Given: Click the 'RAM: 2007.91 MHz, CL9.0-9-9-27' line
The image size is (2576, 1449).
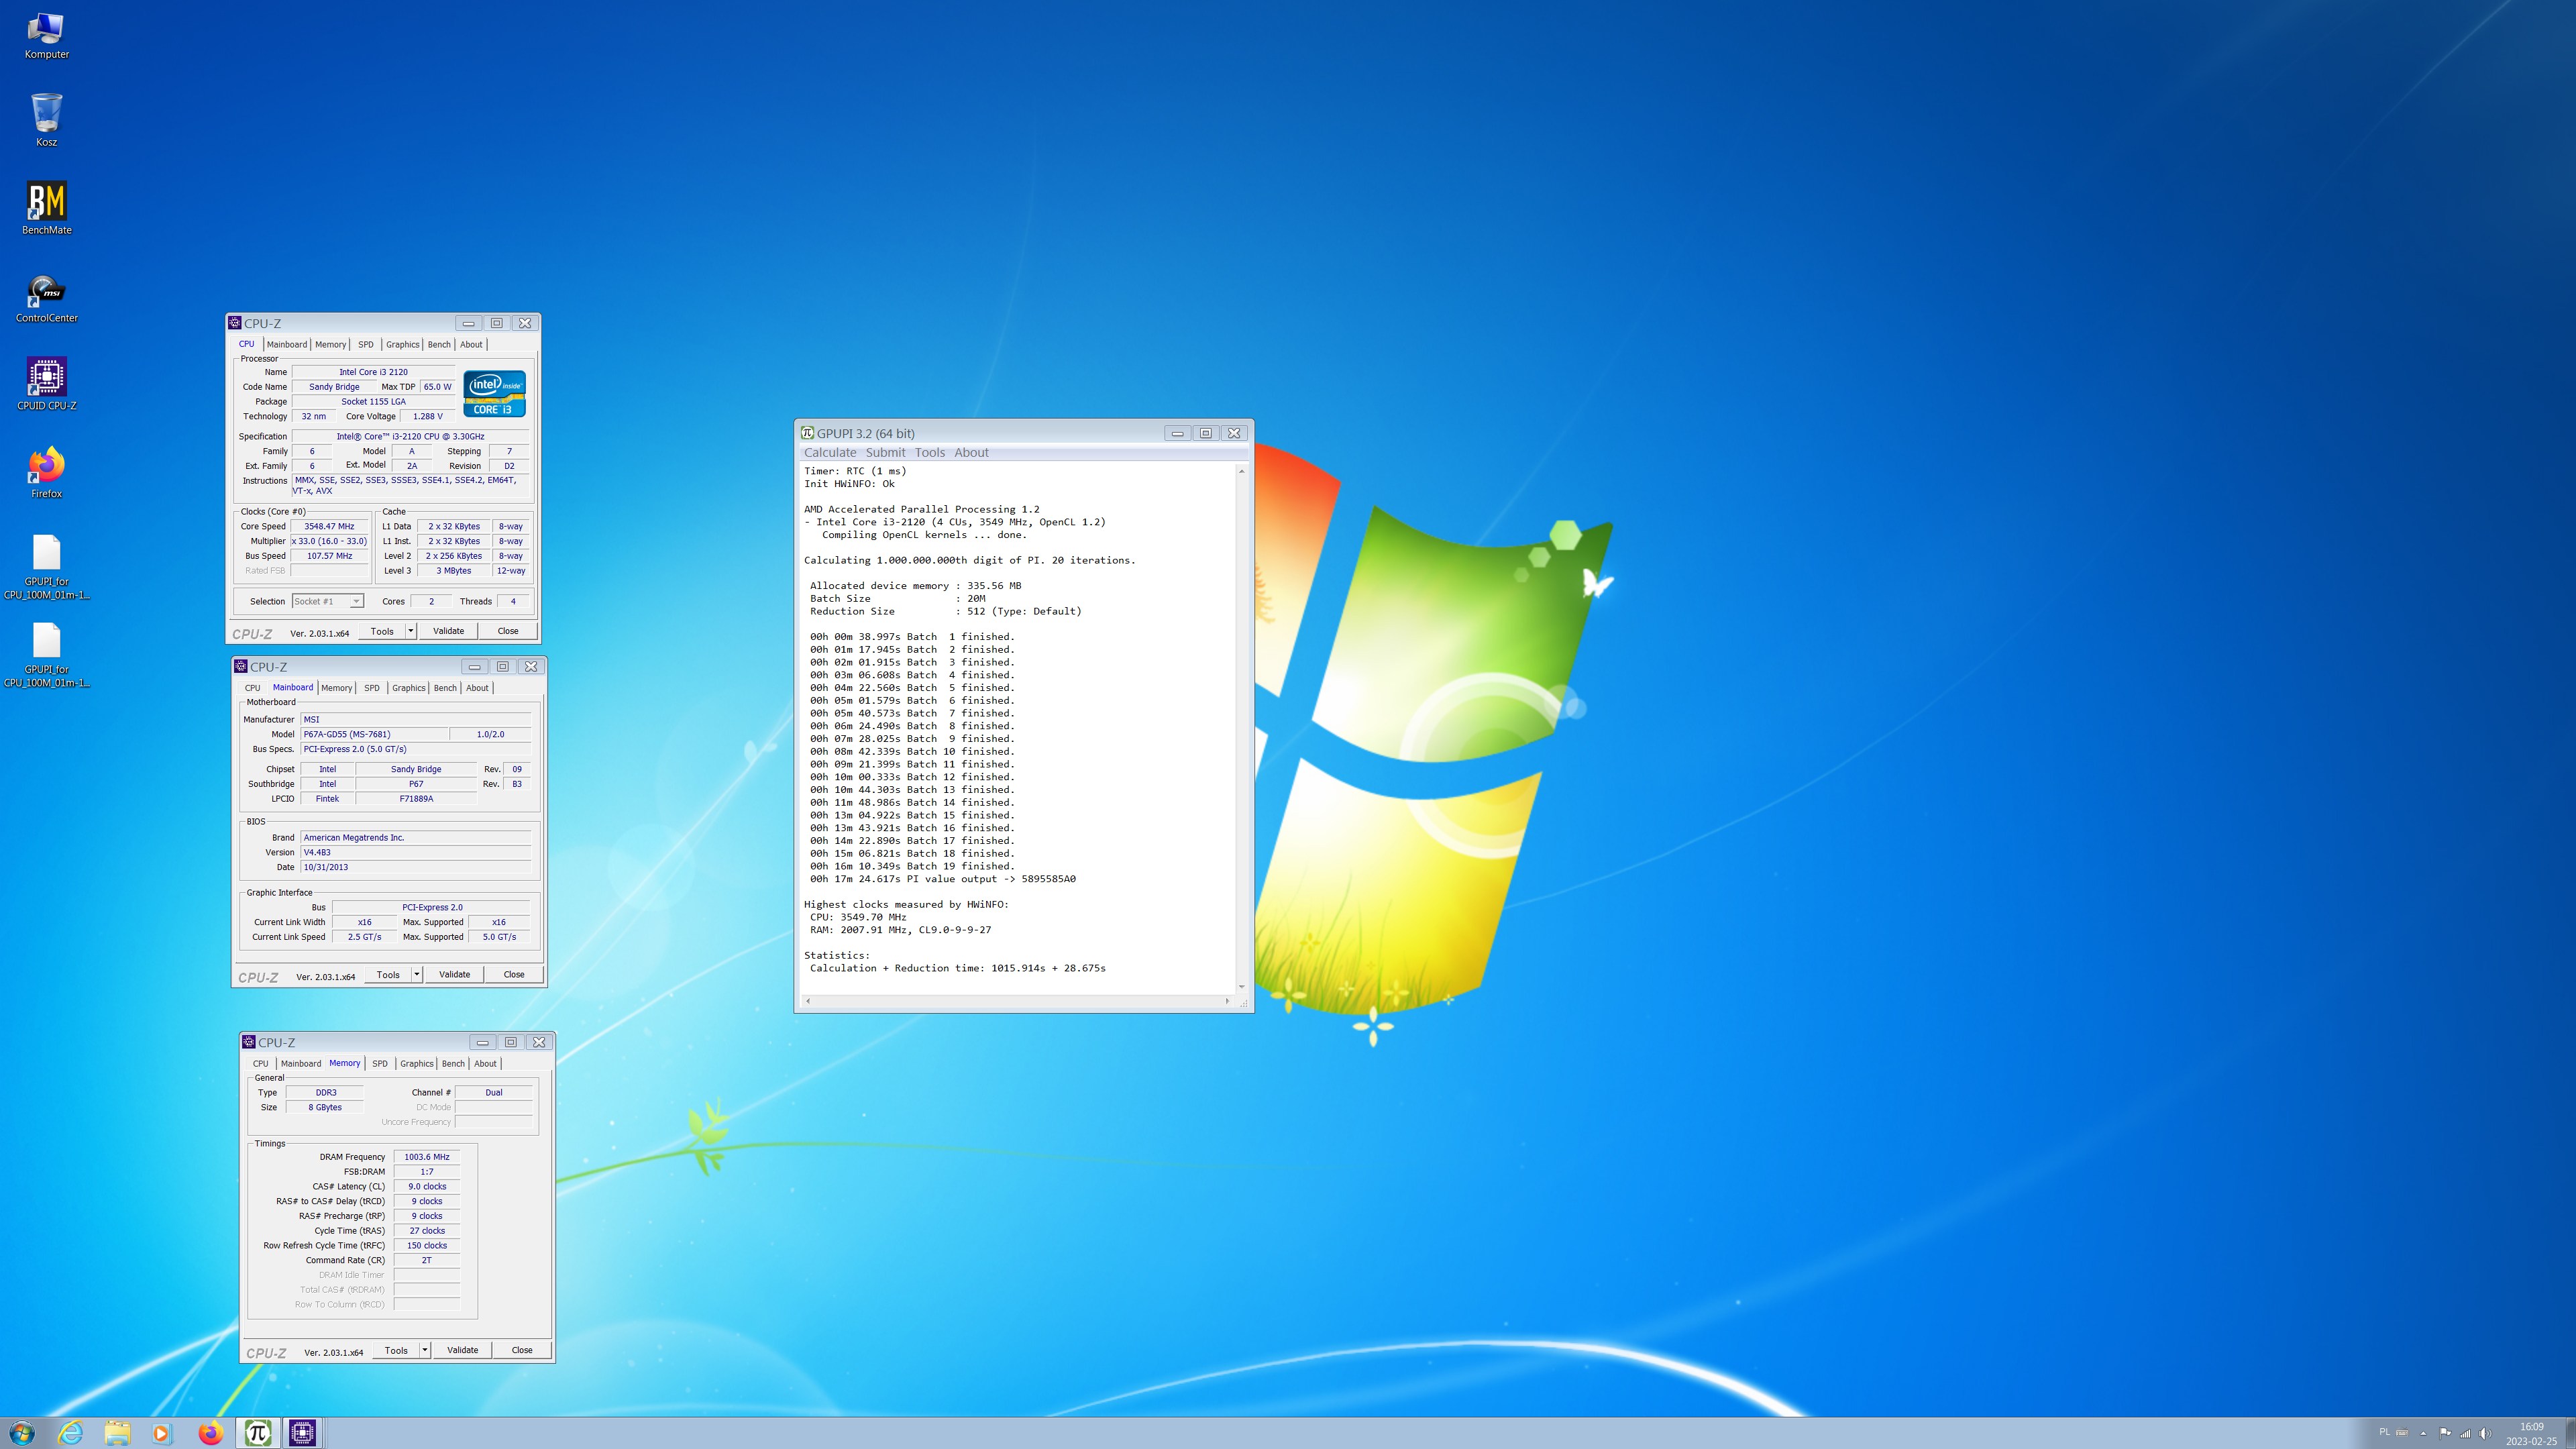Looking at the screenshot, I should coord(900,930).
